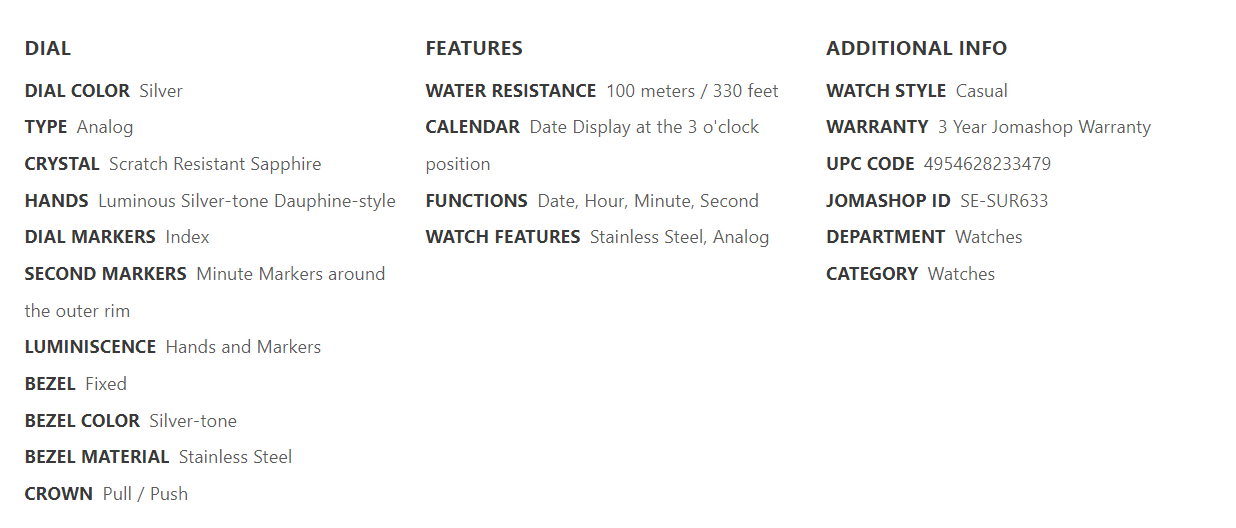Image resolution: width=1236 pixels, height=528 pixels.
Task: Click the FEATURES section heading
Action: coord(473,48)
